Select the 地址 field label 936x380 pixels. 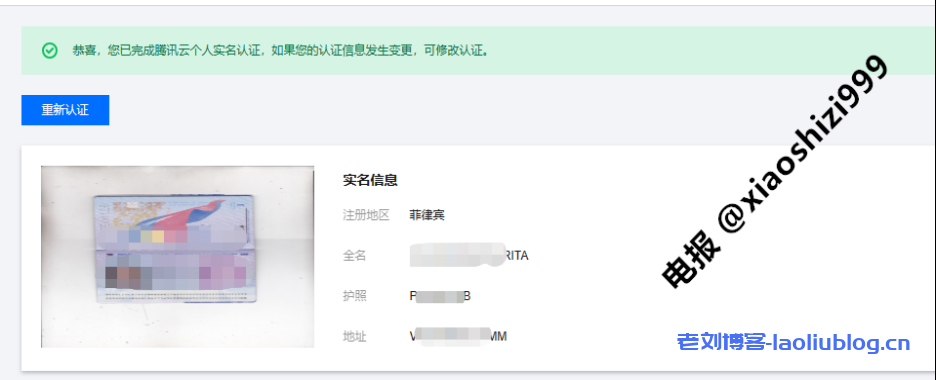tap(354, 336)
